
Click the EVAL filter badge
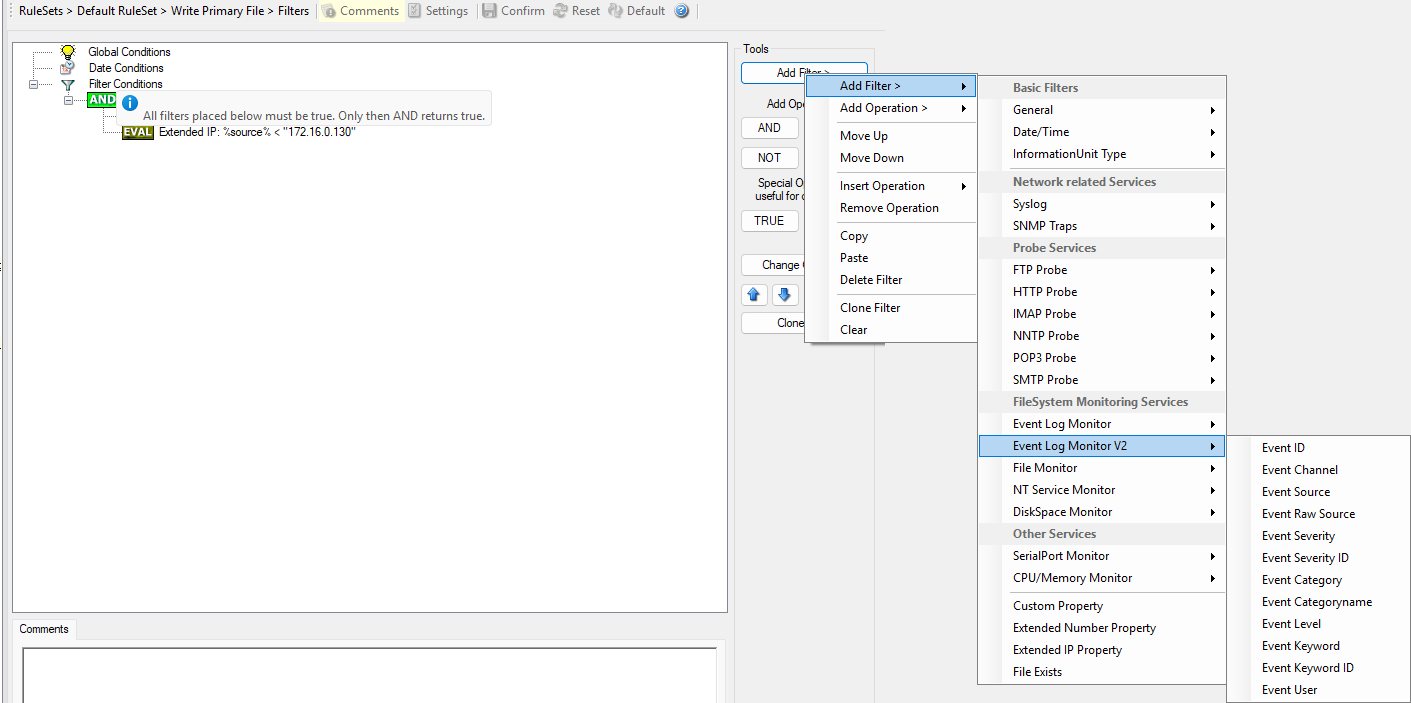138,132
